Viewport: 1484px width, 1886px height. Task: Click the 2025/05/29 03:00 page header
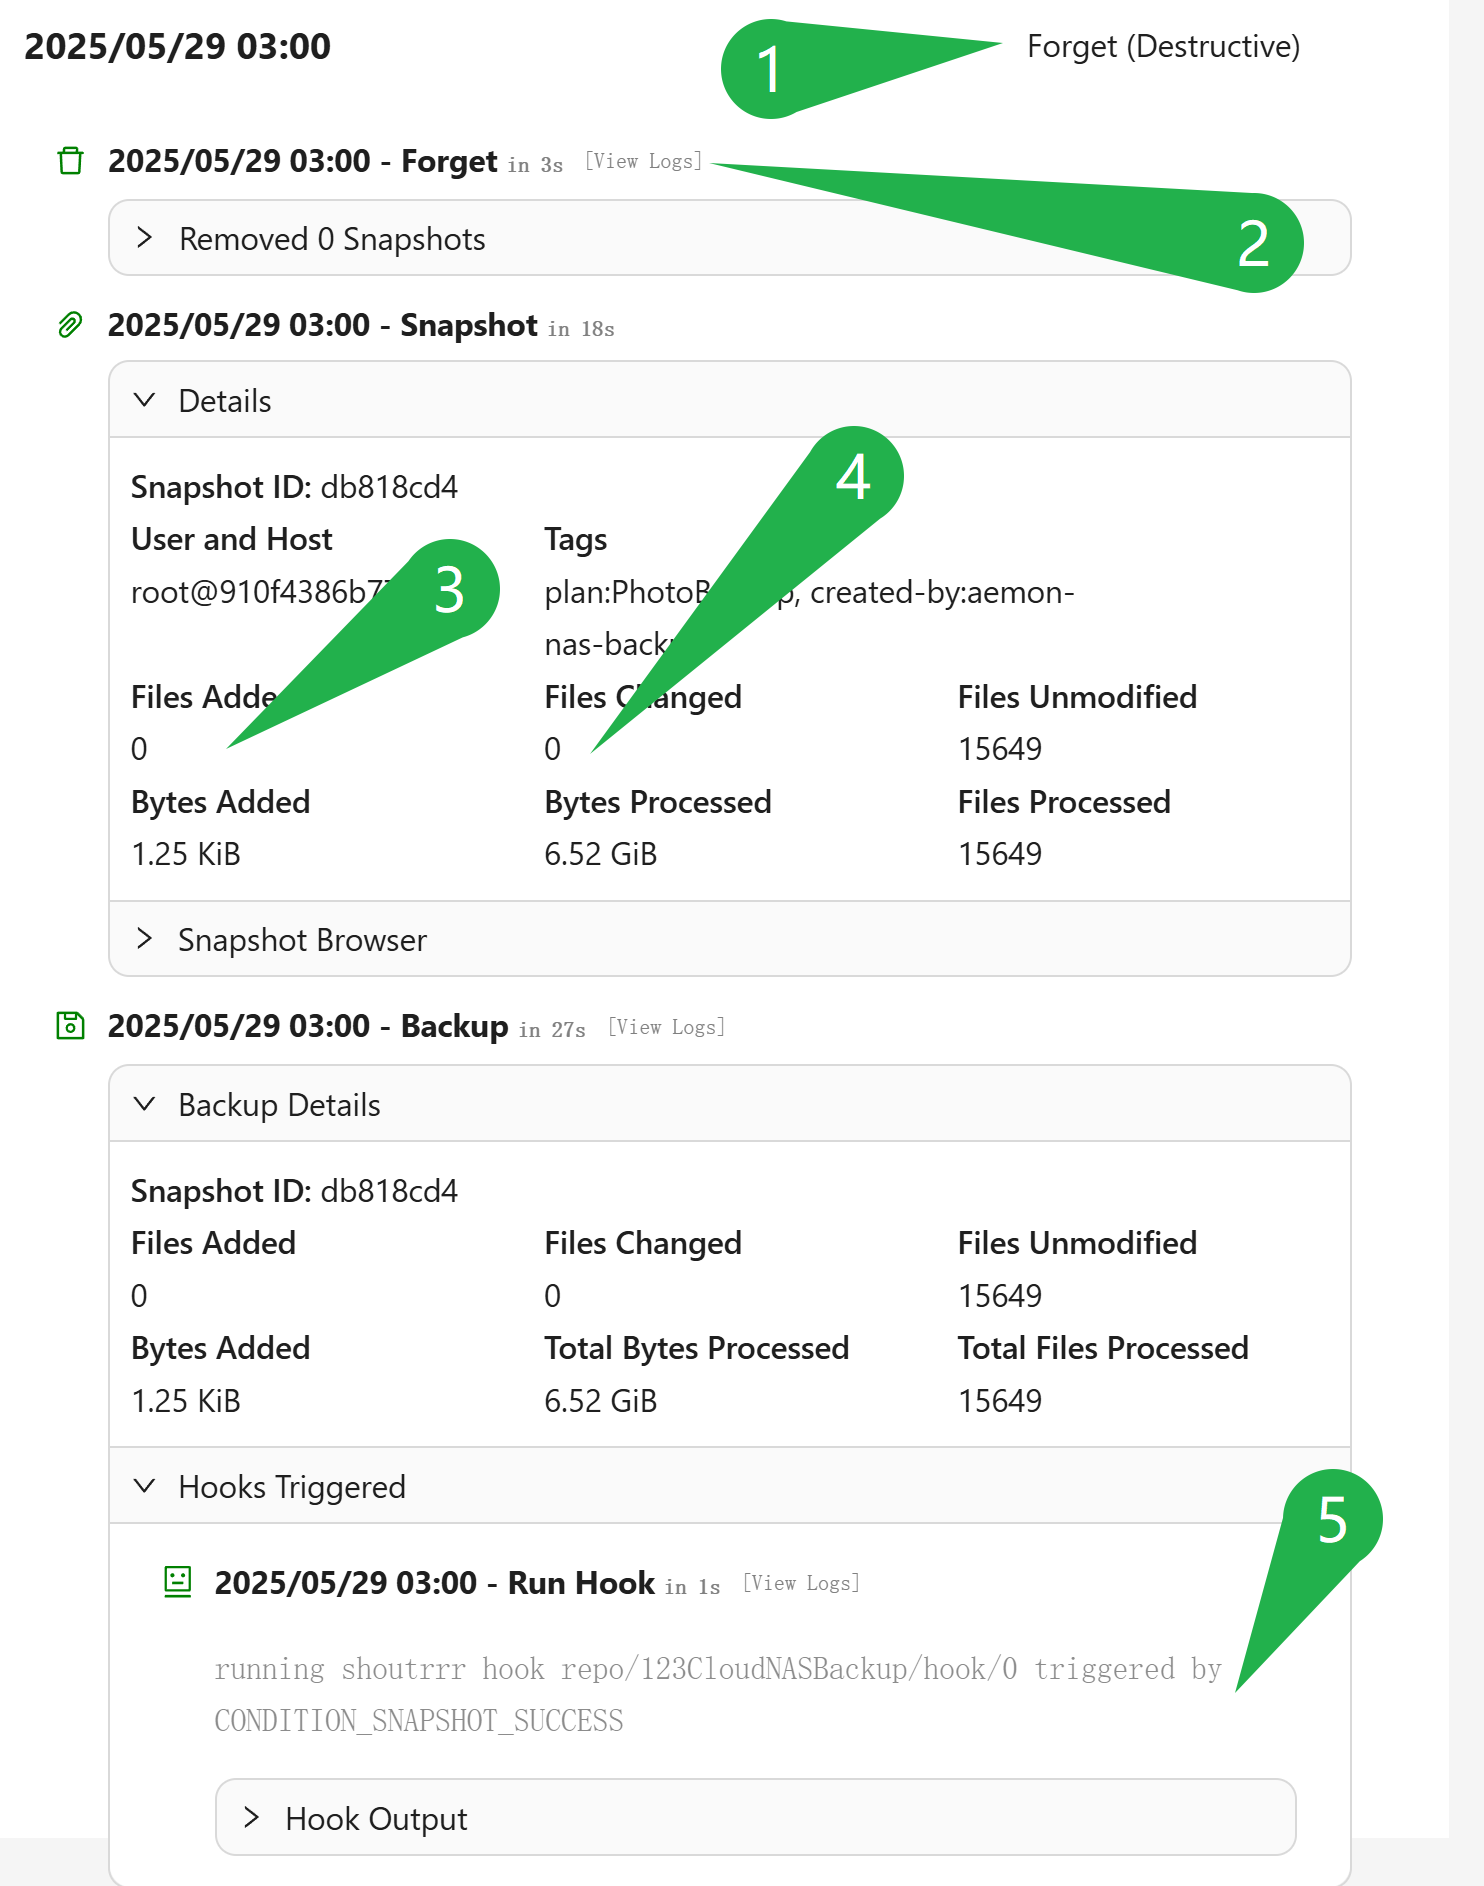click(x=177, y=46)
